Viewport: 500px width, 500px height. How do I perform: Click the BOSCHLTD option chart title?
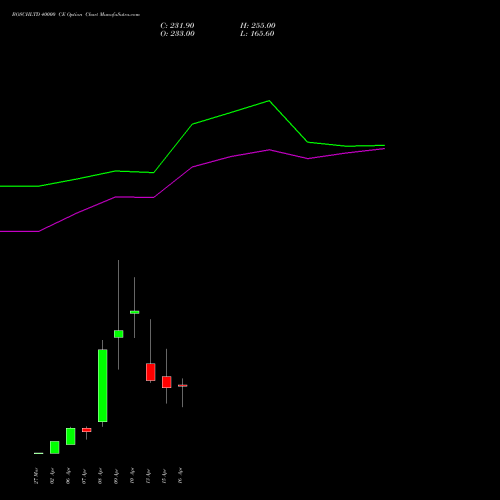(76, 15)
